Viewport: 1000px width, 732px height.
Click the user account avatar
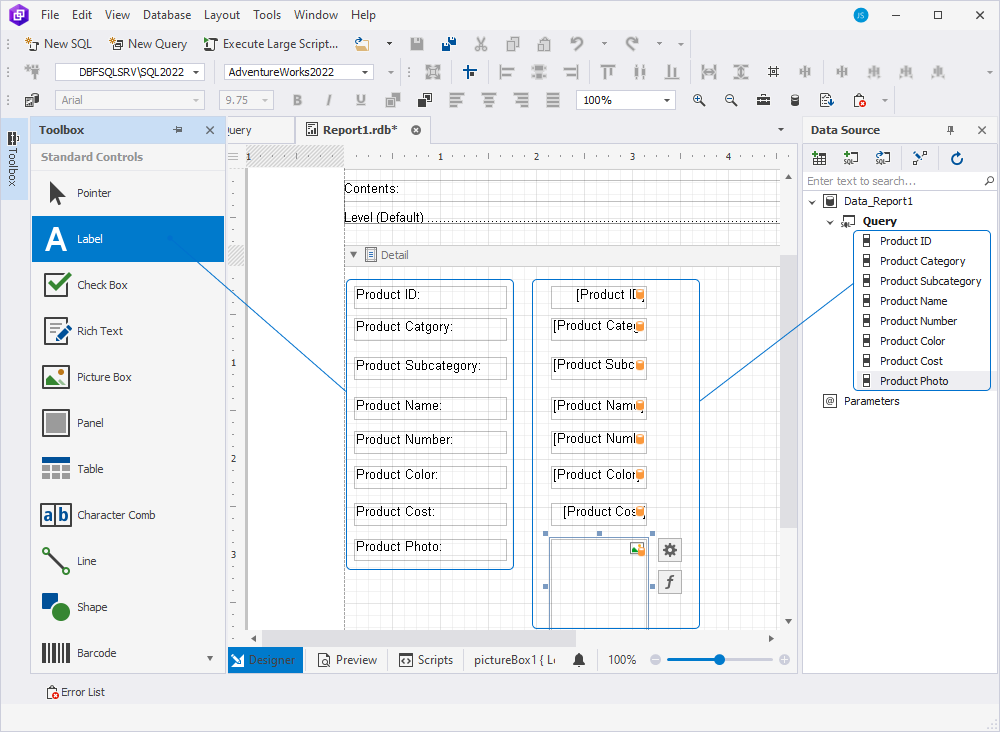tap(861, 15)
